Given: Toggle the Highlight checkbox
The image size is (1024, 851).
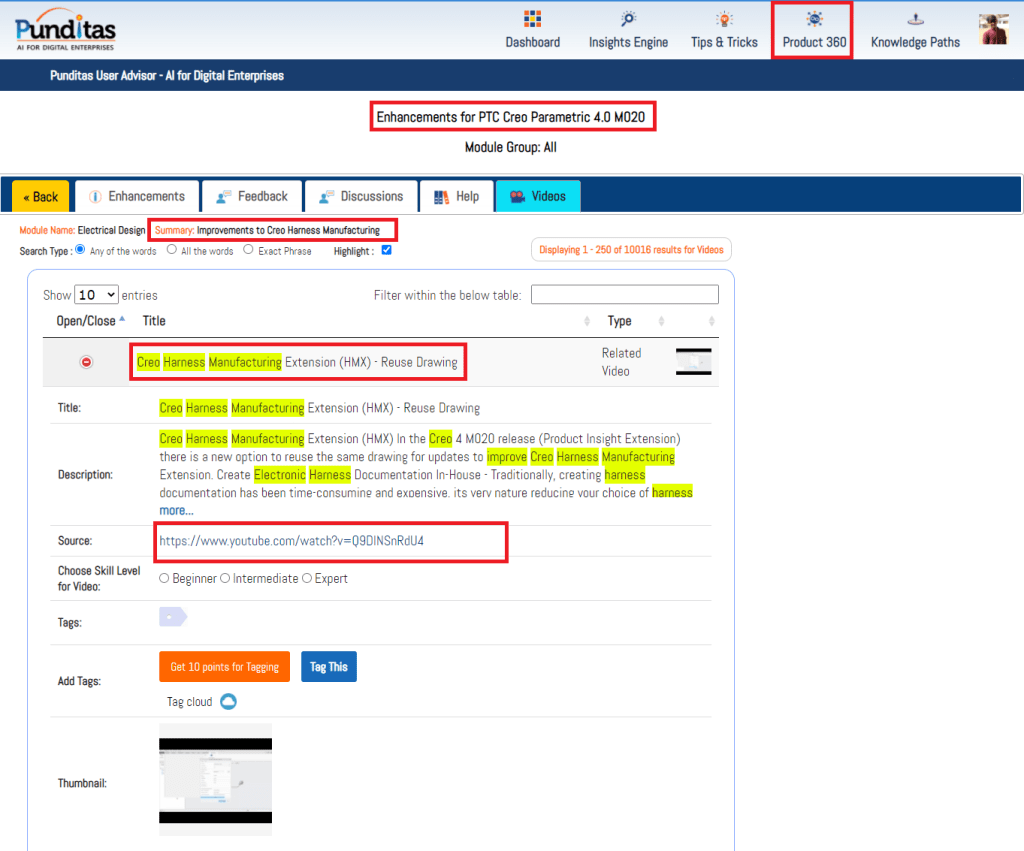Looking at the screenshot, I should 386,250.
